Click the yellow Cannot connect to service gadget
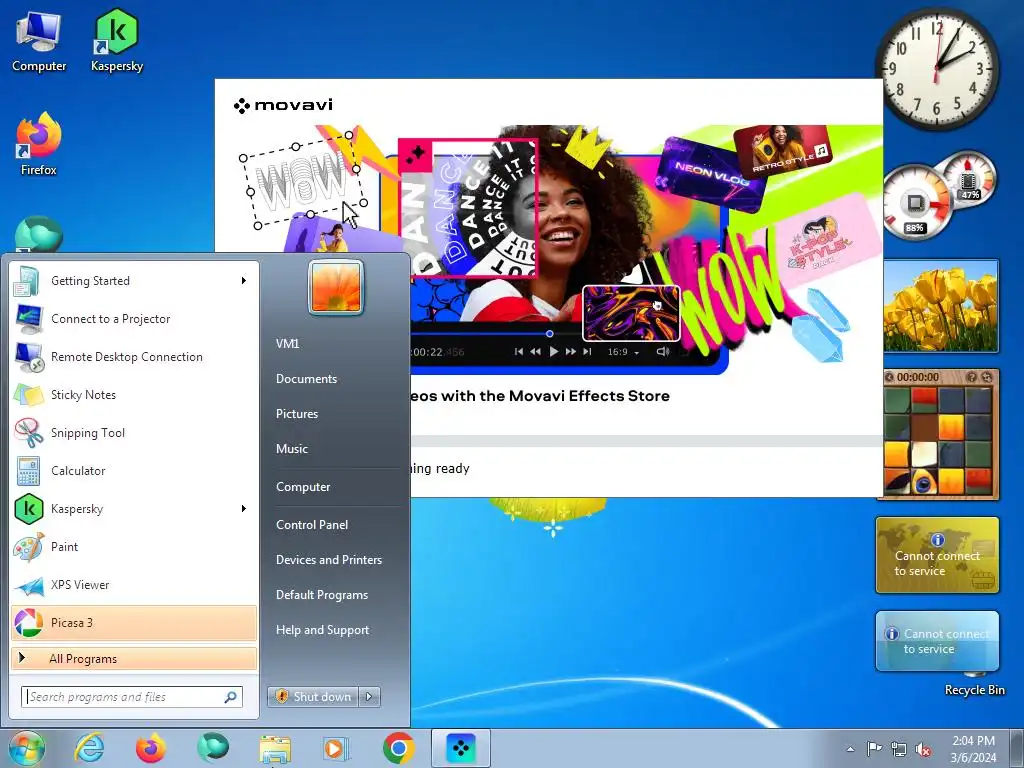The height and width of the screenshot is (768, 1024). pos(937,555)
